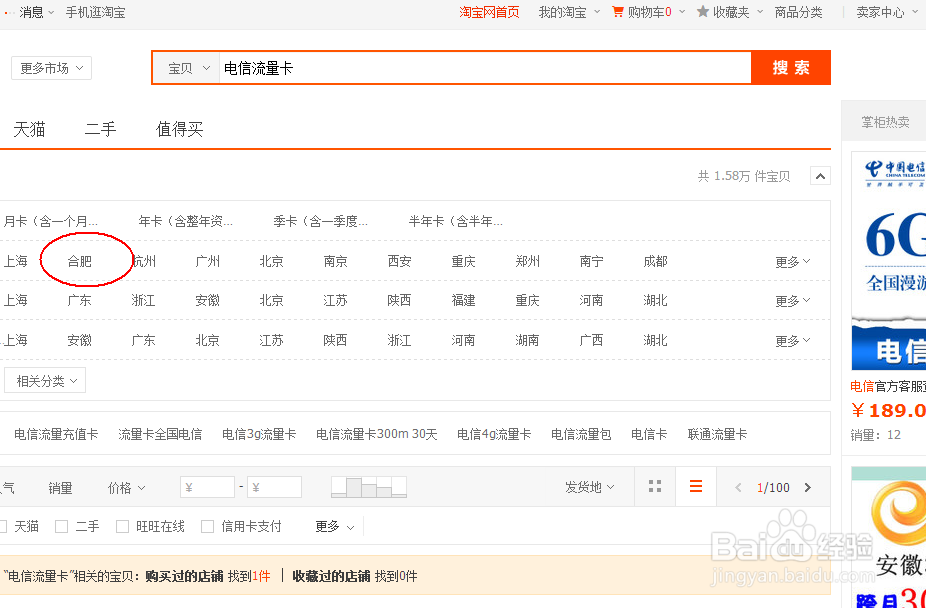Filter by 半年卡 card type

[x=456, y=221]
